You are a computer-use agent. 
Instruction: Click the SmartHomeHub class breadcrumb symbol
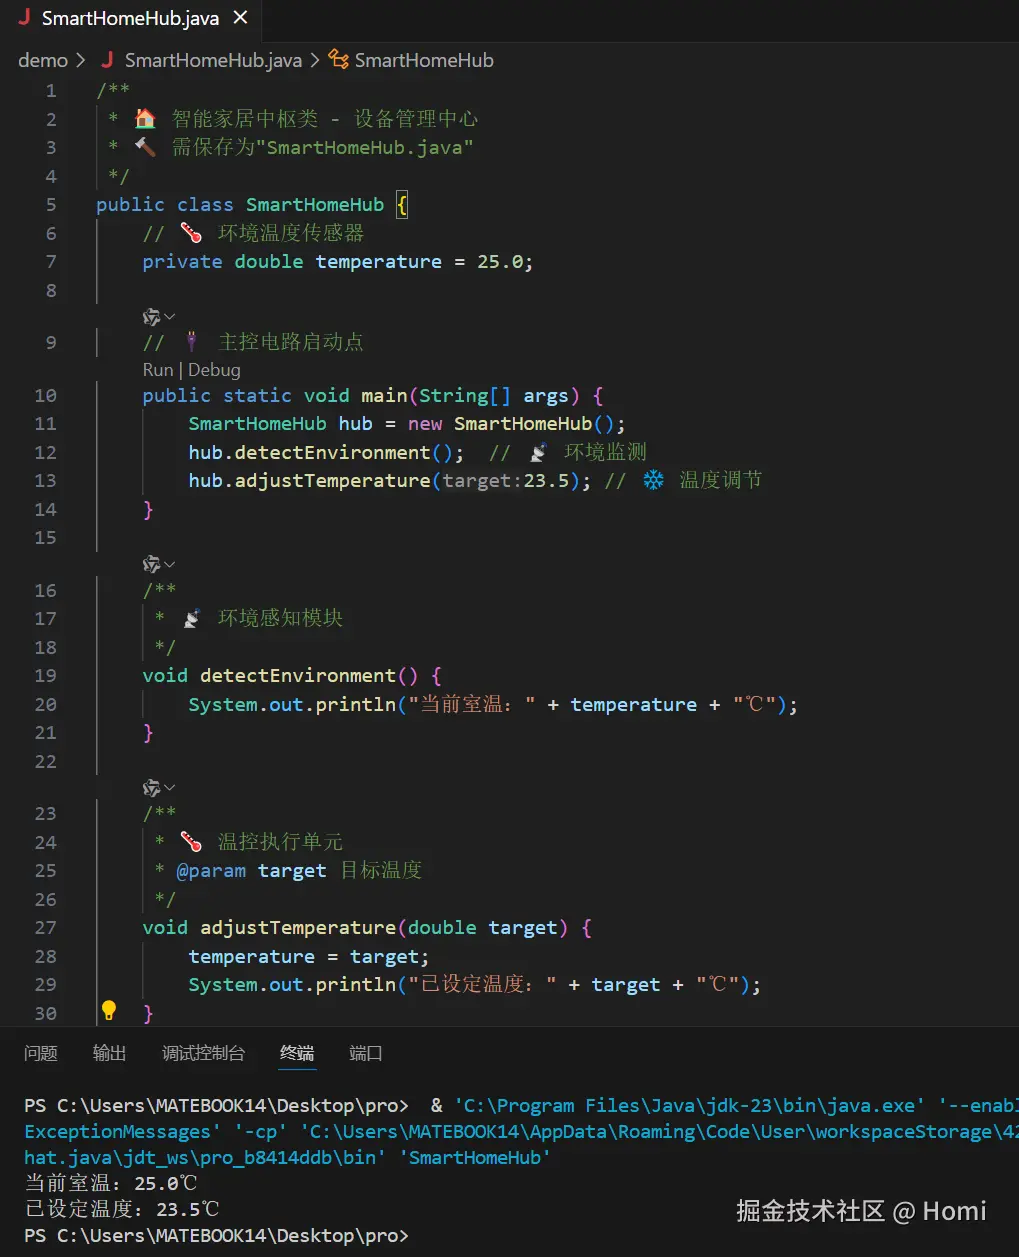pos(424,60)
